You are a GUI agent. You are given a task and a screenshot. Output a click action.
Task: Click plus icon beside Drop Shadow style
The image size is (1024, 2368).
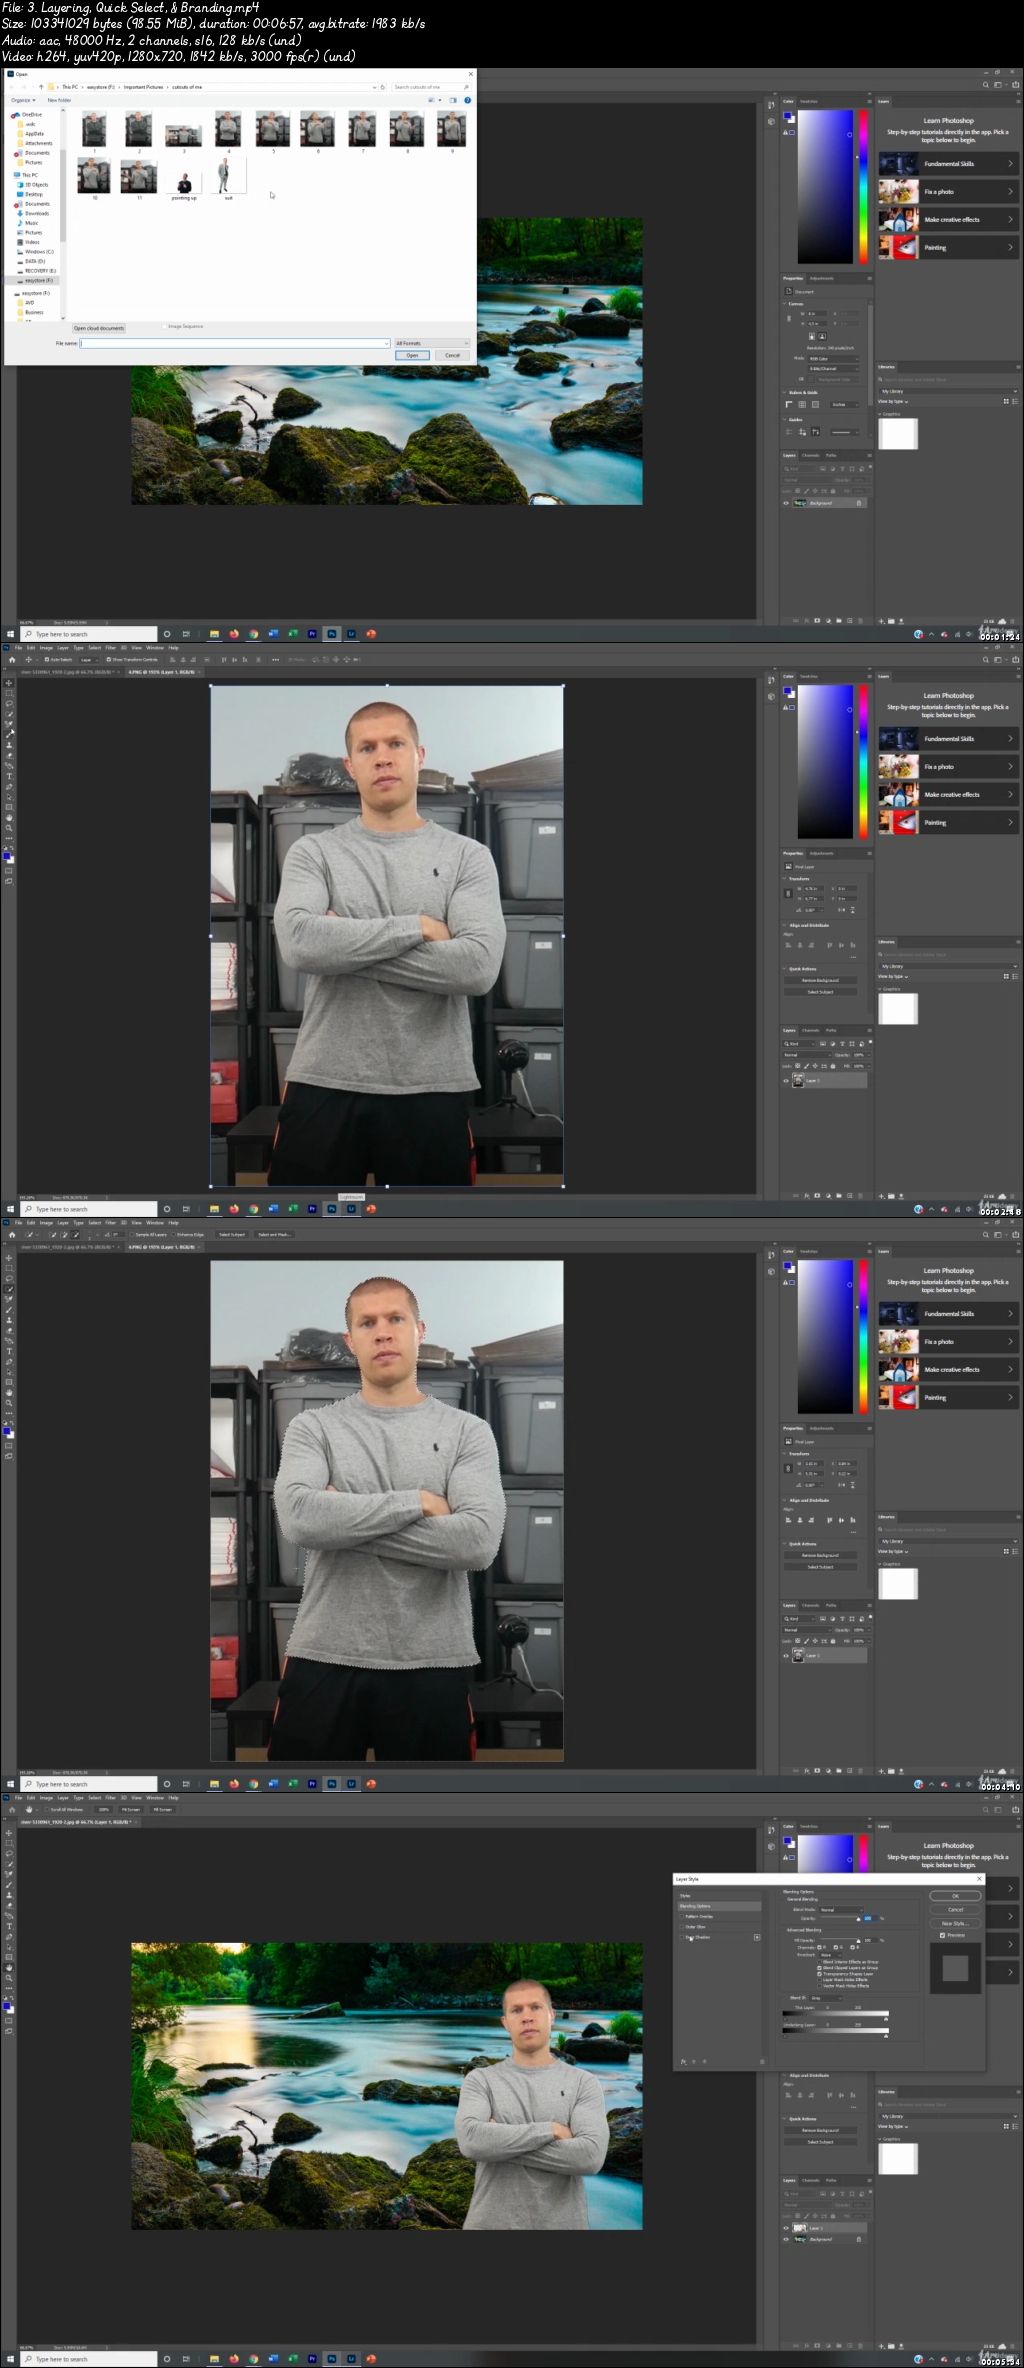[x=757, y=1937]
